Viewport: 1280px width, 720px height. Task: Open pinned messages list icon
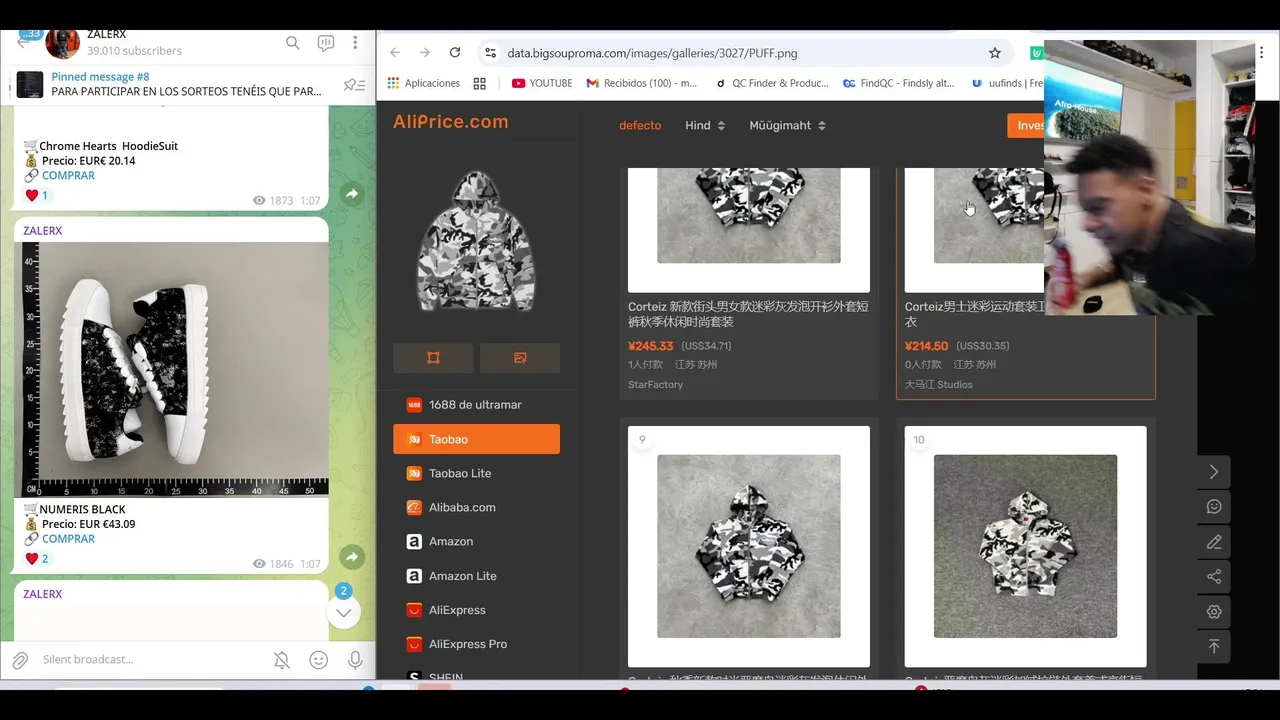pyautogui.click(x=354, y=85)
